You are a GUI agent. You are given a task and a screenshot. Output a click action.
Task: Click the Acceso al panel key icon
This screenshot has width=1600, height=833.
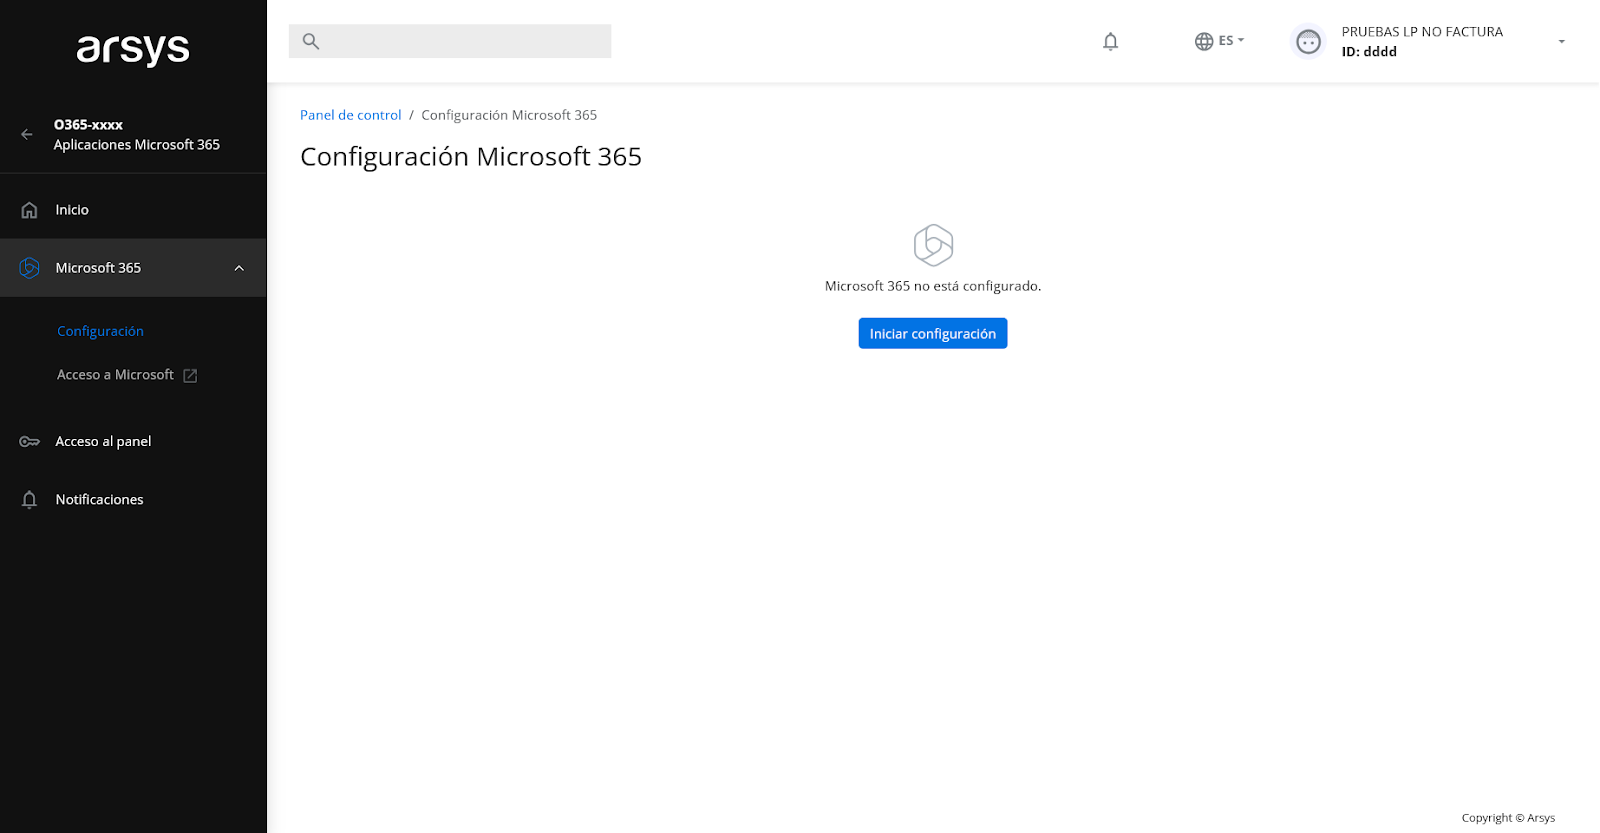tap(30, 441)
